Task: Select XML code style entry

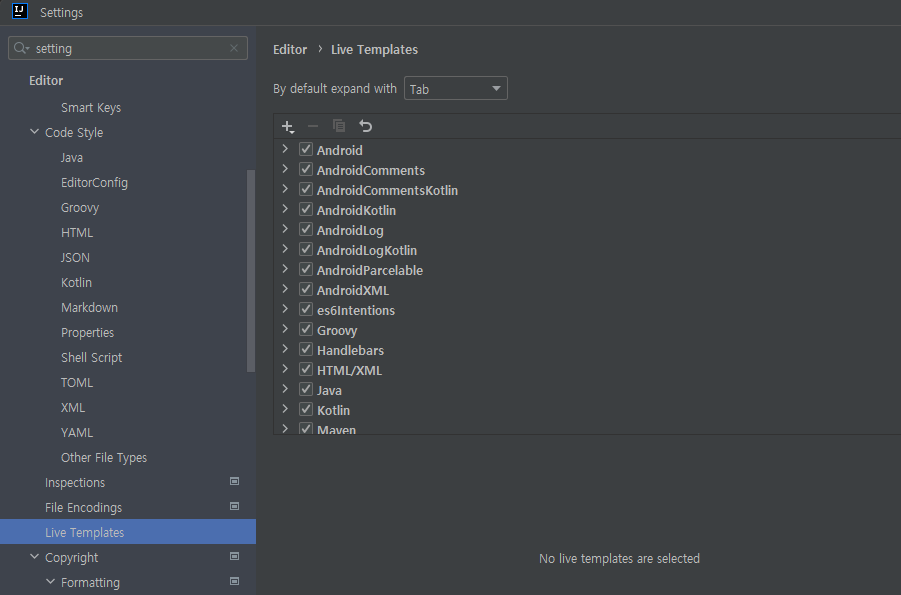Action: point(73,408)
